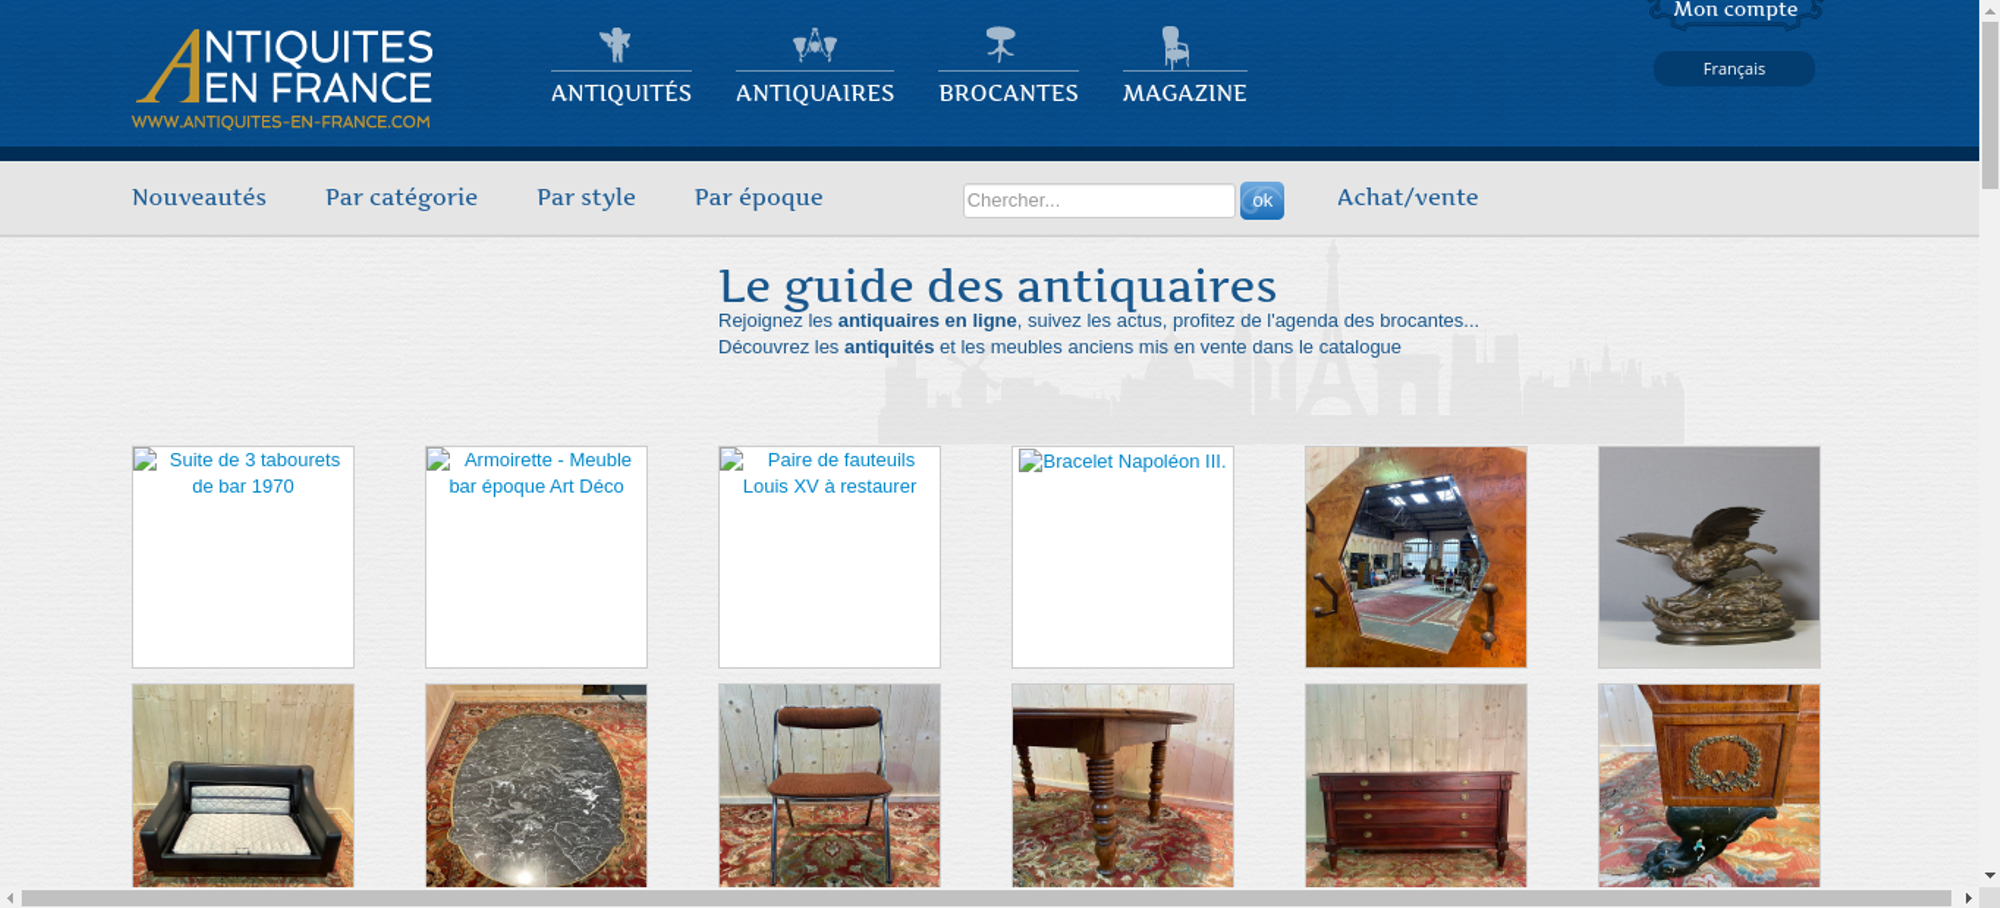The height and width of the screenshot is (908, 2000).
Task: Go to the Achat/vente page
Action: [x=1407, y=197]
